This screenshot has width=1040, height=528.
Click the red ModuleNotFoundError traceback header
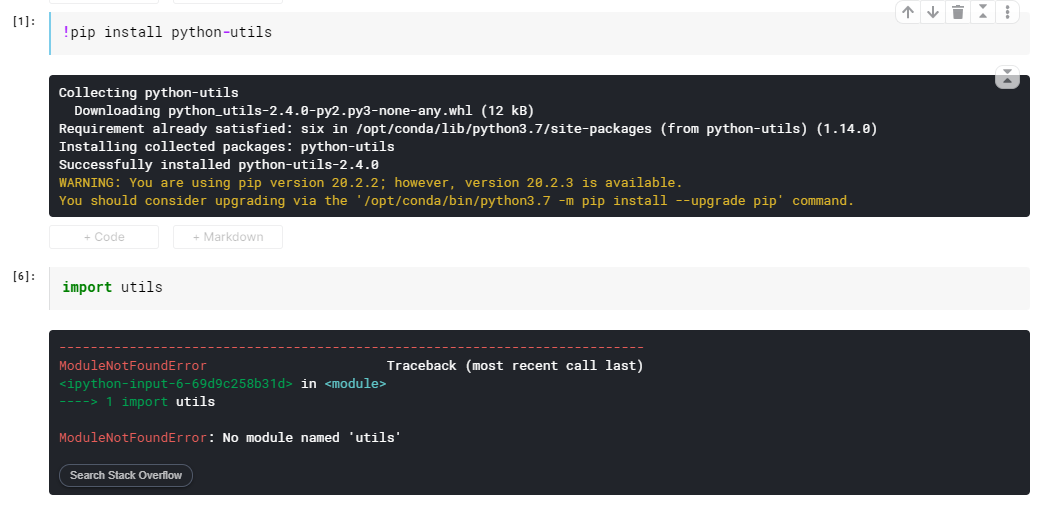coord(133,366)
